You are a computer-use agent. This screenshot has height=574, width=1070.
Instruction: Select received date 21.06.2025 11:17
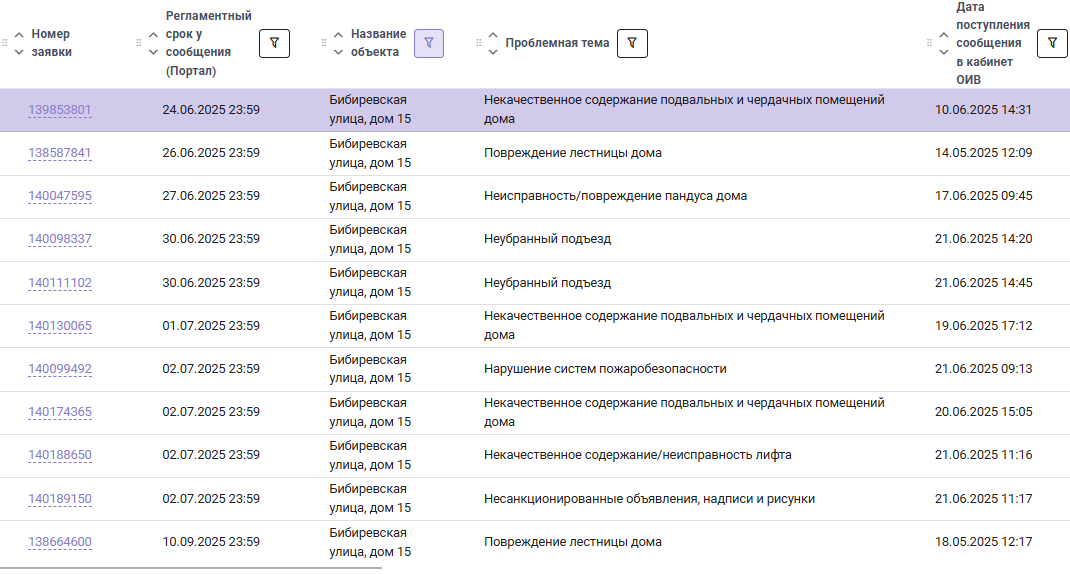tap(983, 499)
